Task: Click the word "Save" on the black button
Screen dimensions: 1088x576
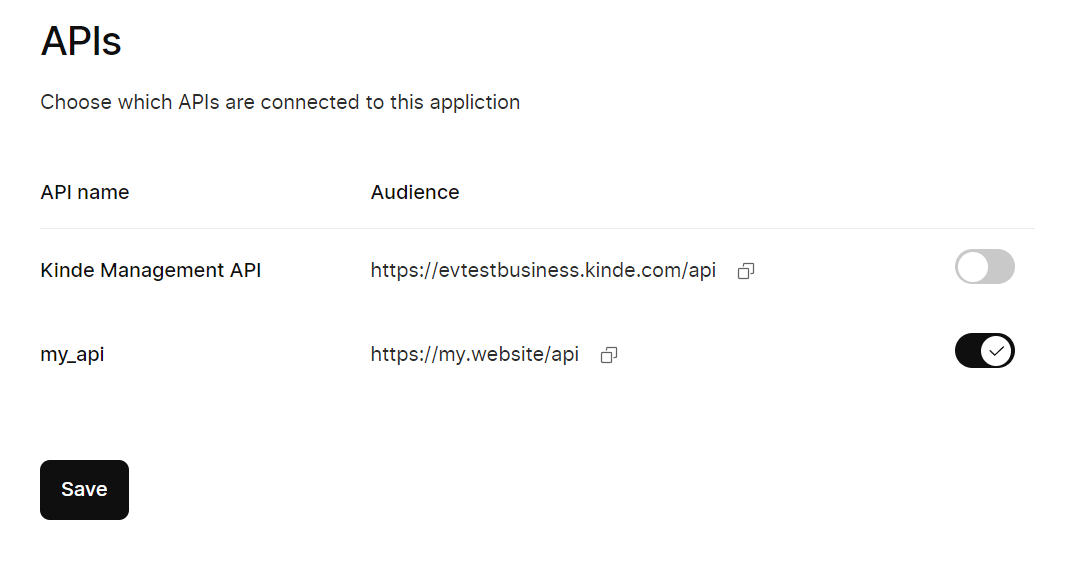Action: click(84, 490)
